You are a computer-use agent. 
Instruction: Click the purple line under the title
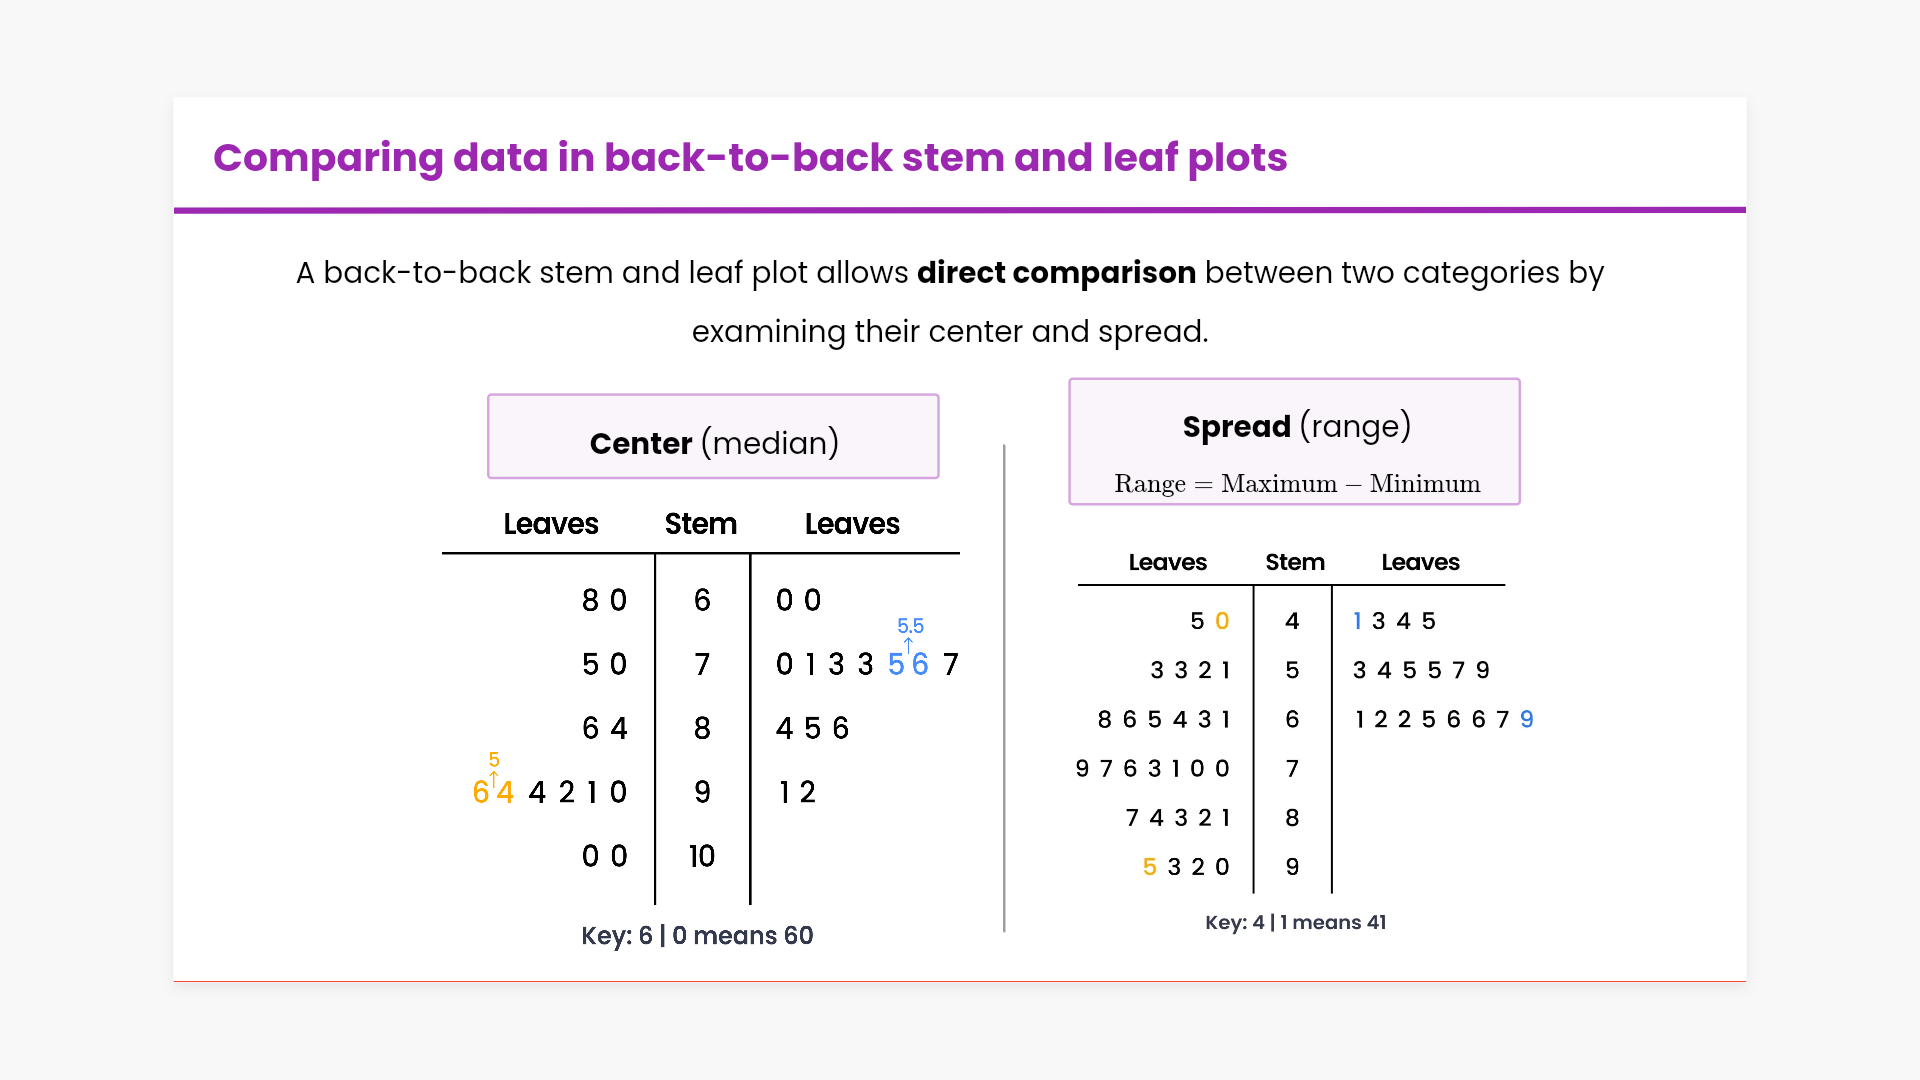click(x=960, y=210)
